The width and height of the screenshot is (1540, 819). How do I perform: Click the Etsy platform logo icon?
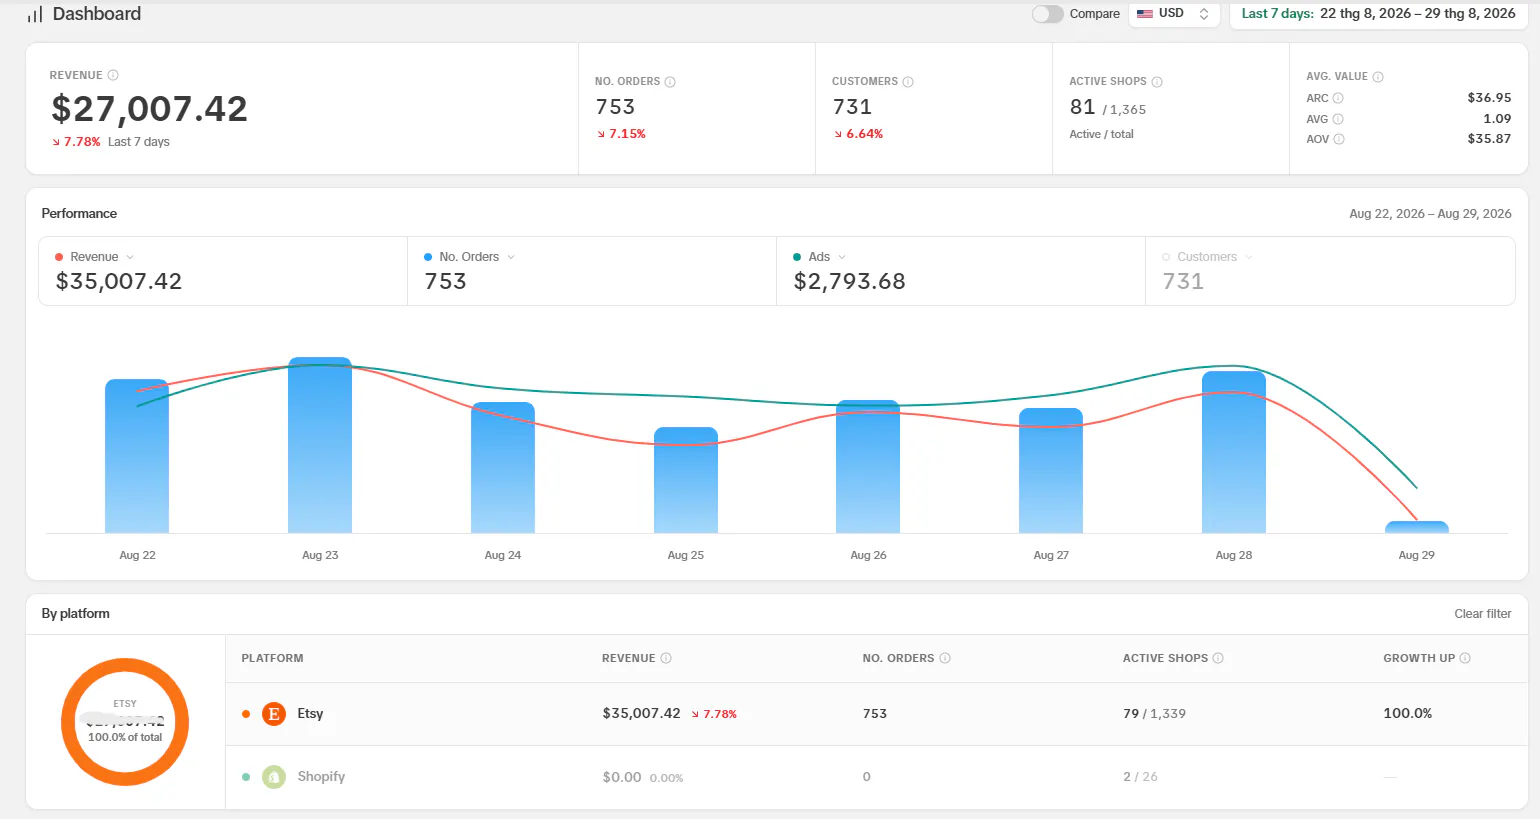[x=273, y=714]
